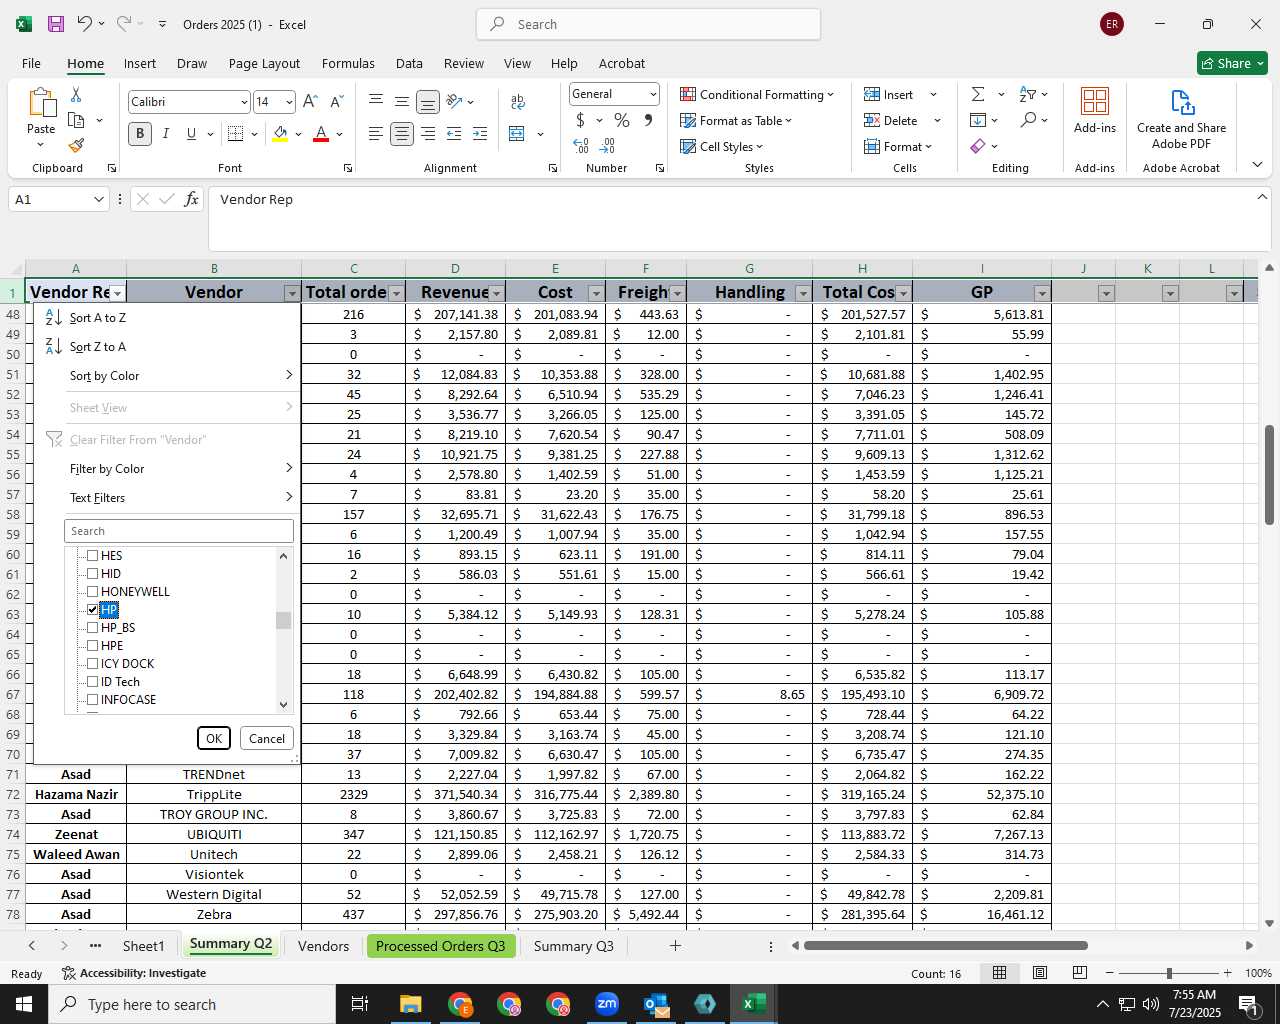Click the Undo arrow icon
The image size is (1280, 1024).
[85, 24]
